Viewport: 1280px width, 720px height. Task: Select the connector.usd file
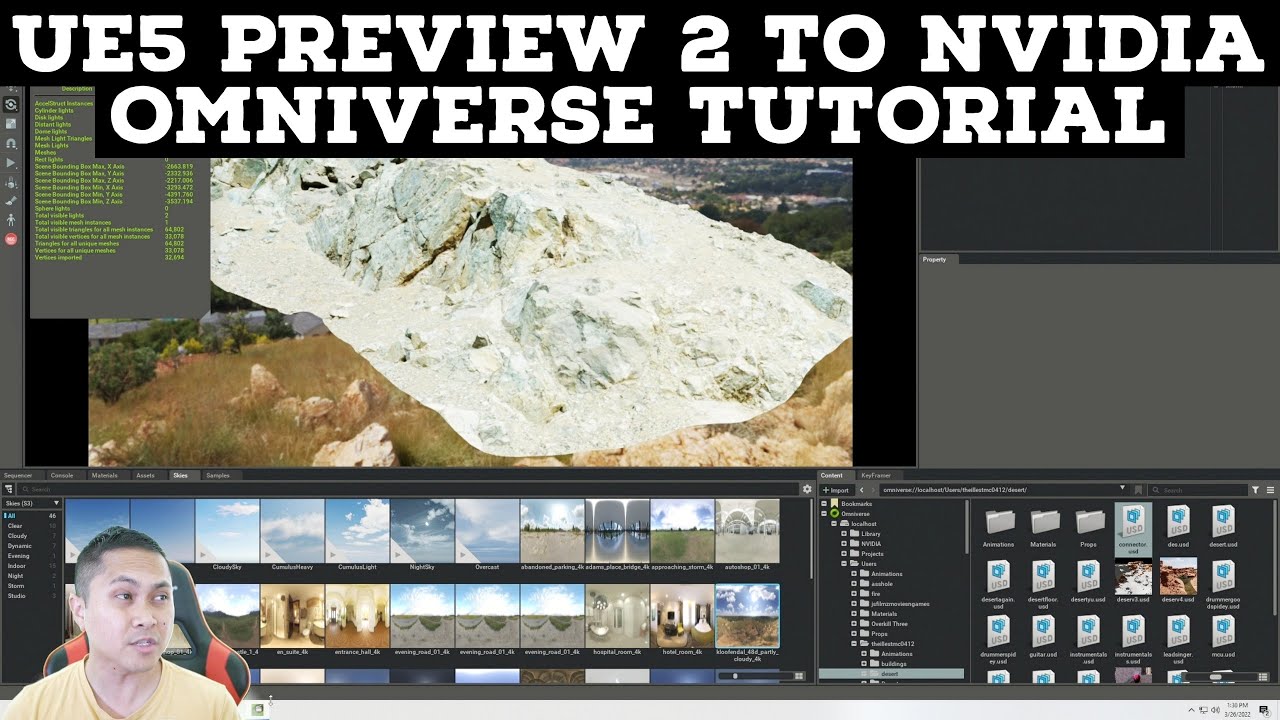[x=1133, y=530]
